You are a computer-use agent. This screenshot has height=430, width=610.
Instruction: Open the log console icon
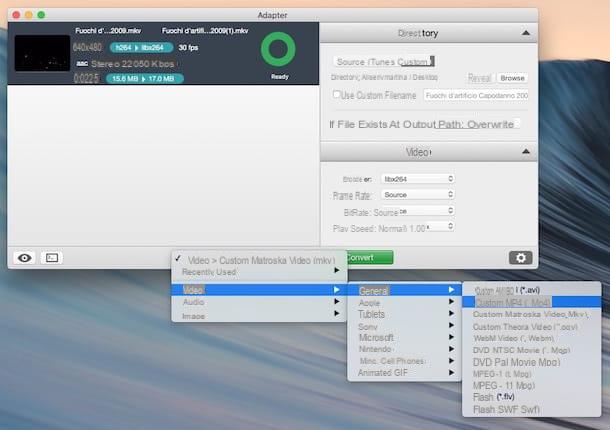(52, 258)
